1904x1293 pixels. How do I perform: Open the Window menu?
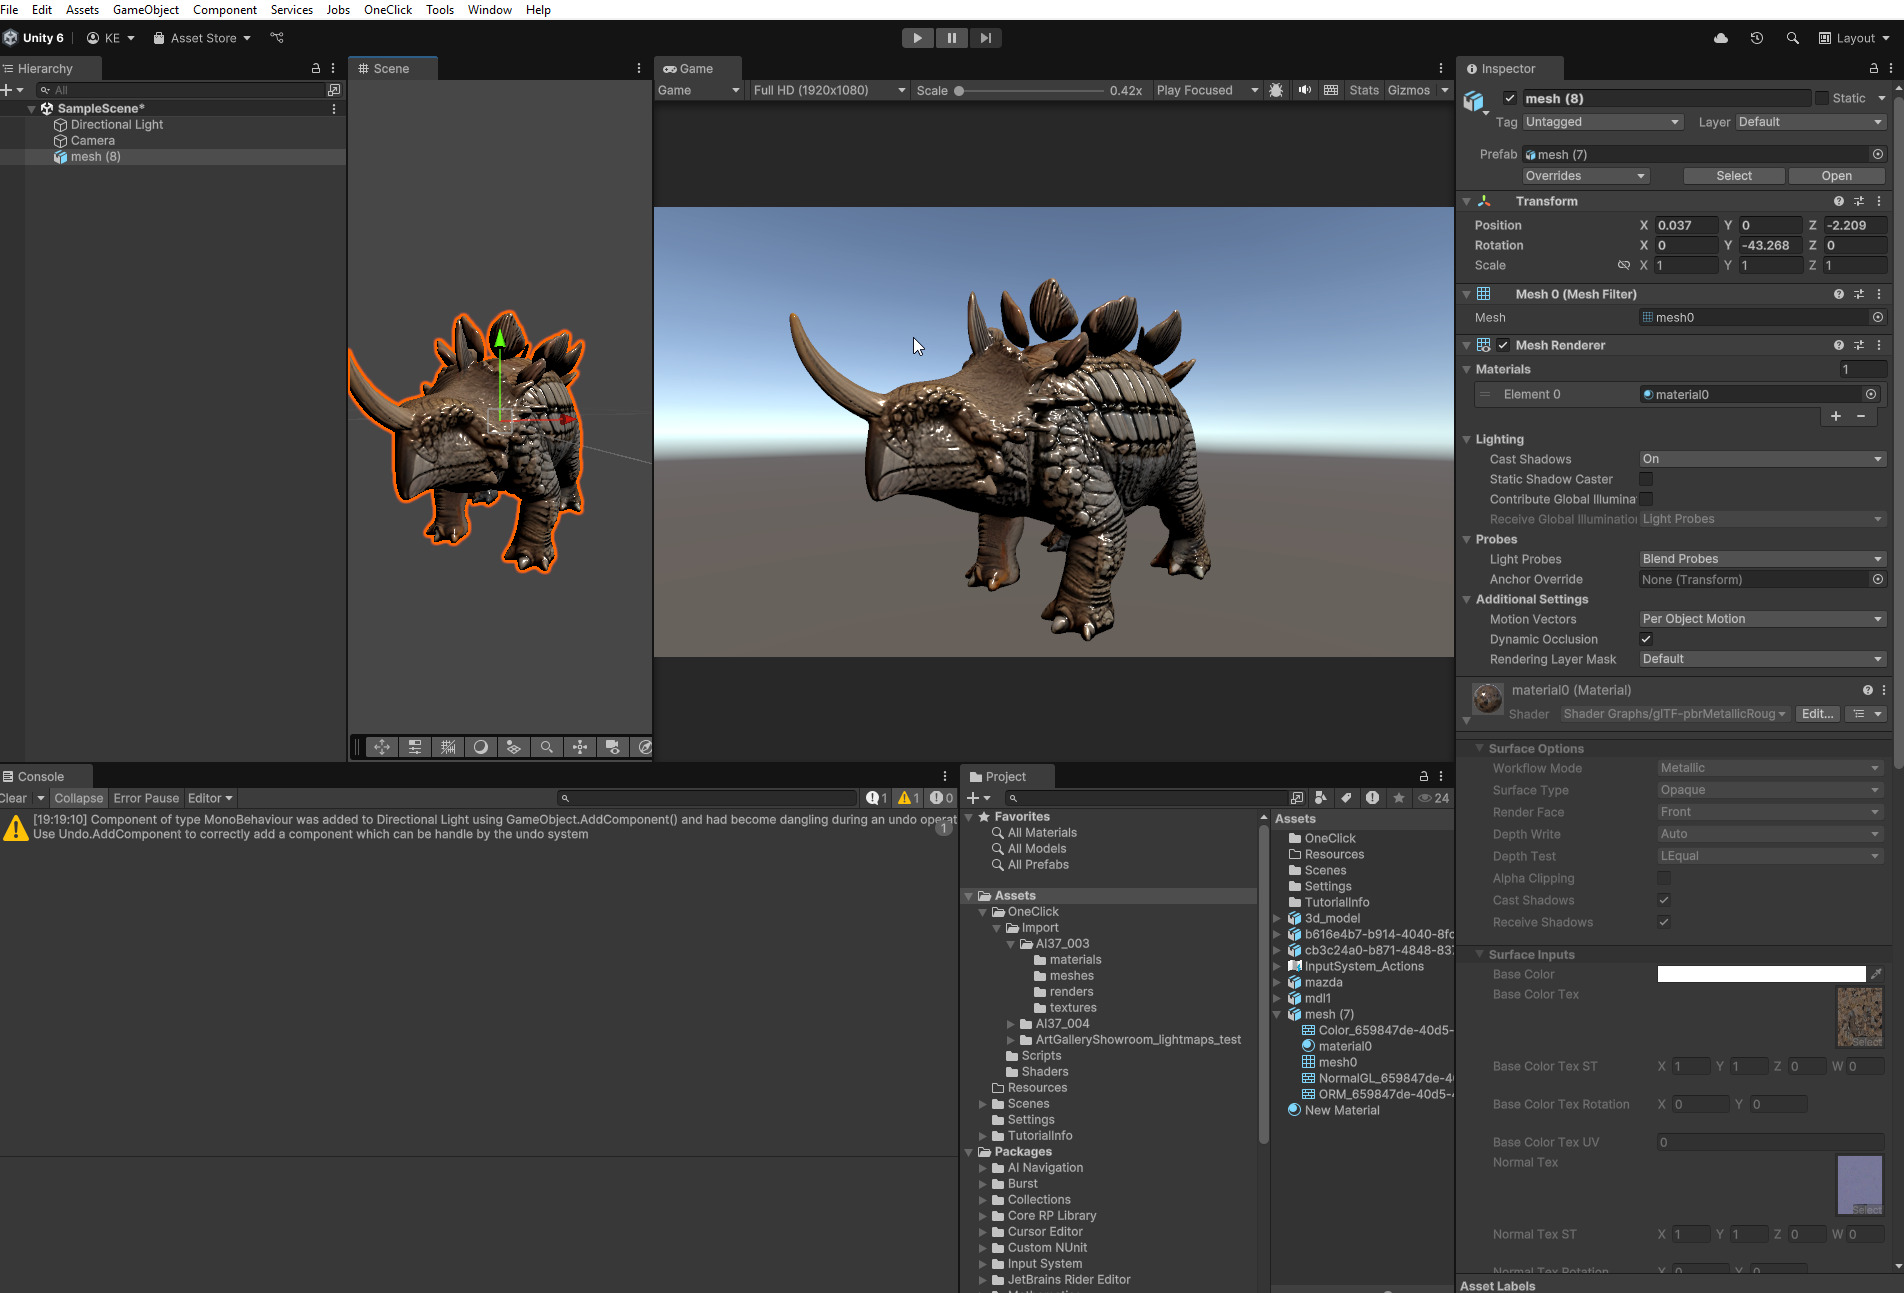coord(489,10)
